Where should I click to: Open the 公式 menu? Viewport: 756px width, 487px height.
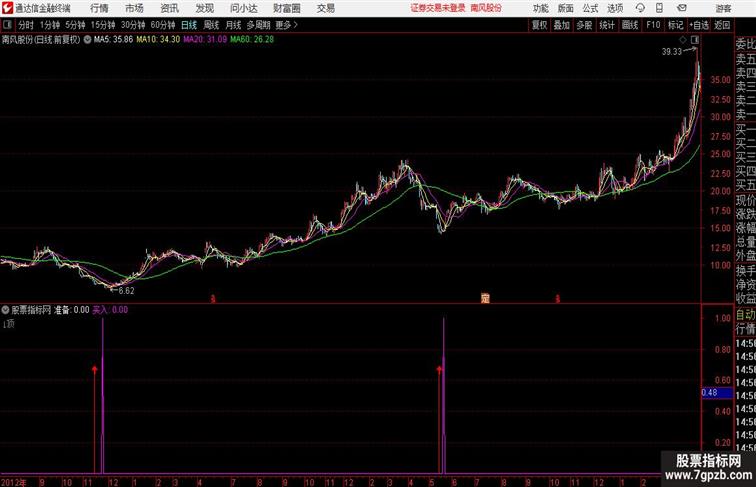(x=590, y=8)
